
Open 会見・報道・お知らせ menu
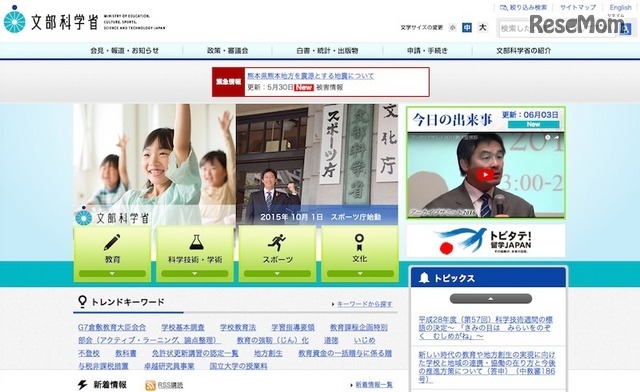coord(124,51)
